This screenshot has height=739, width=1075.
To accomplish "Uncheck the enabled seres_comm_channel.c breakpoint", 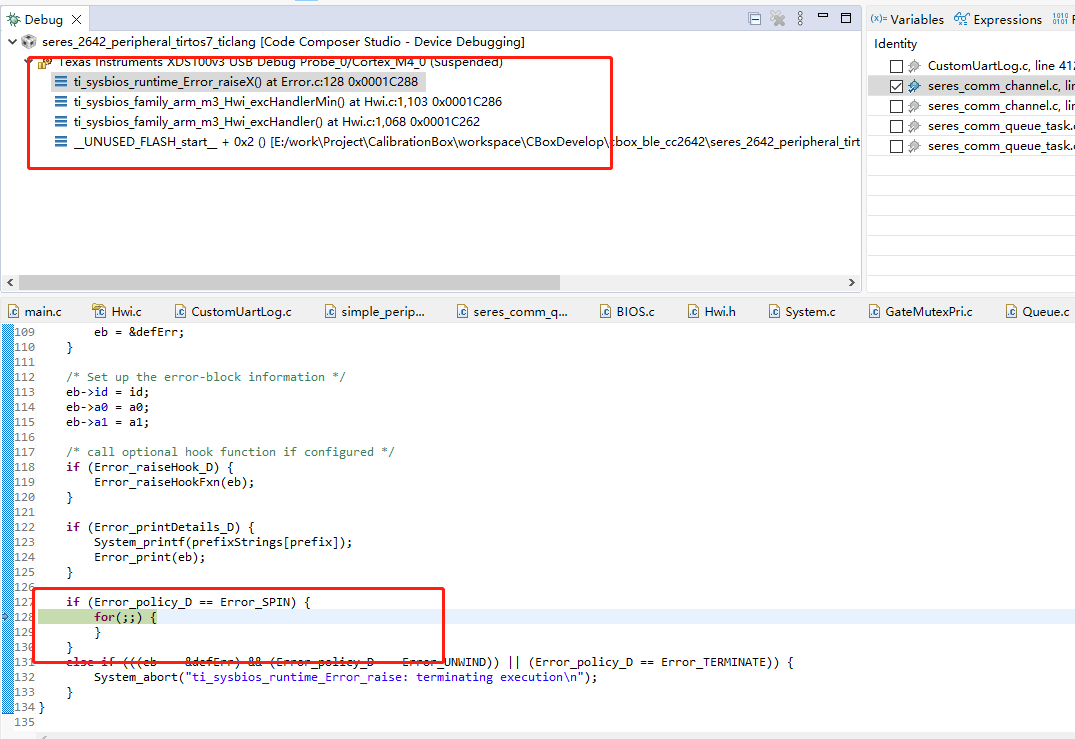I will 896,86.
